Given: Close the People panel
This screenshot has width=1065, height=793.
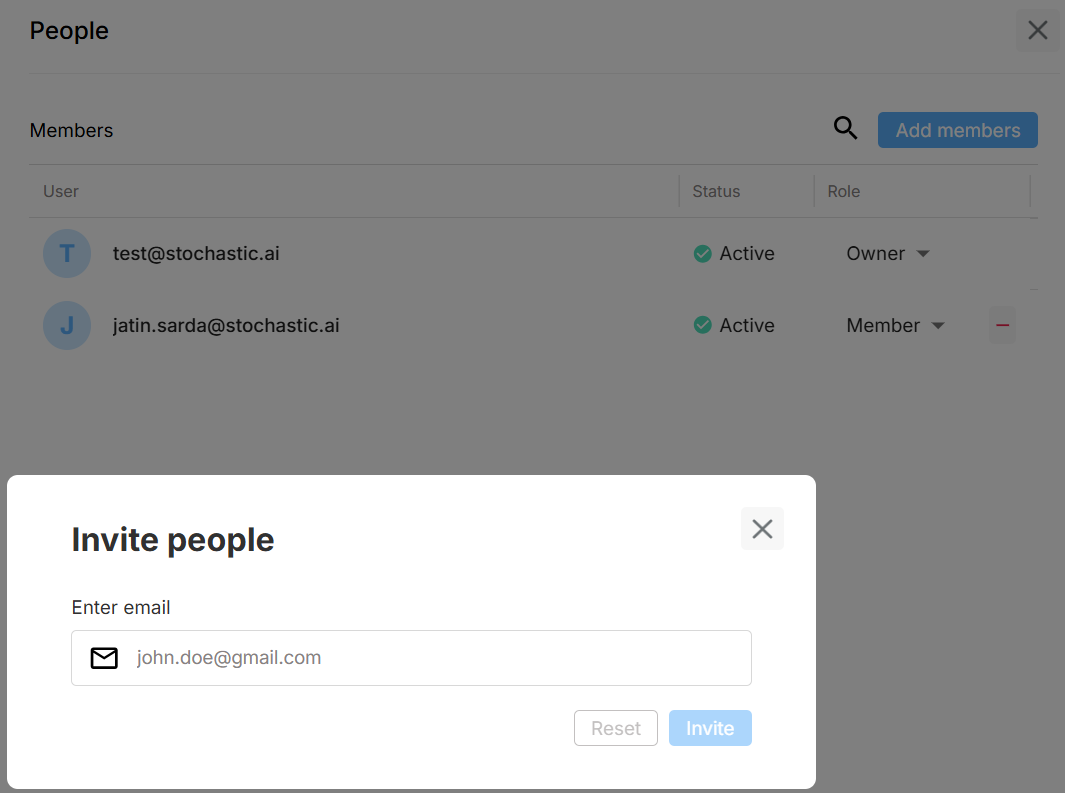Looking at the screenshot, I should tap(1037, 31).
